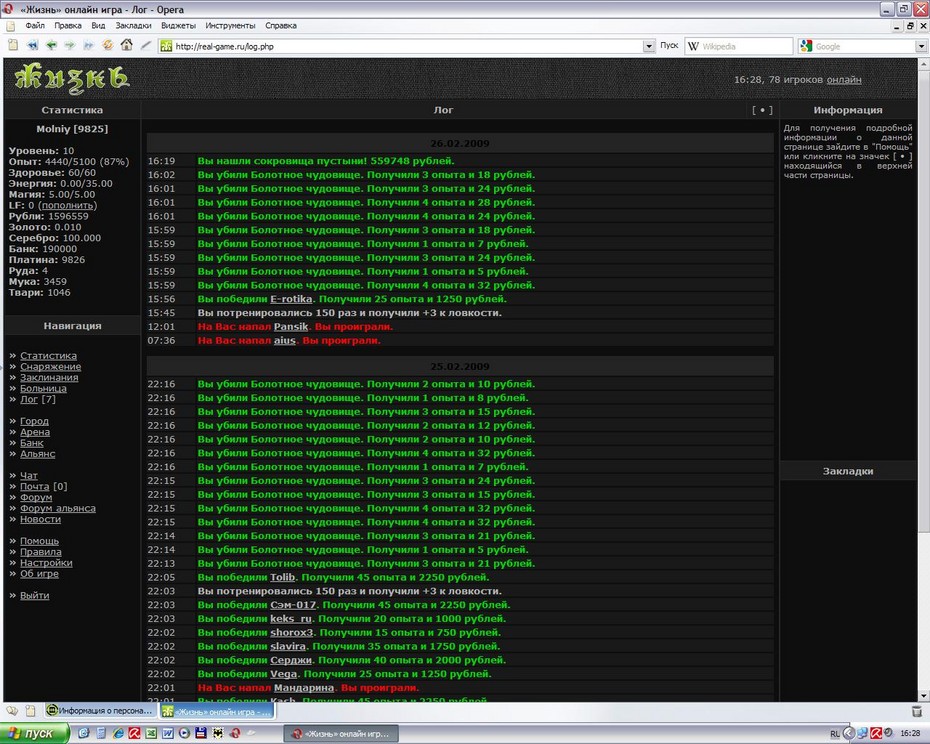Click the rewind double-arrow icon
The image size is (930, 744).
(x=33, y=45)
